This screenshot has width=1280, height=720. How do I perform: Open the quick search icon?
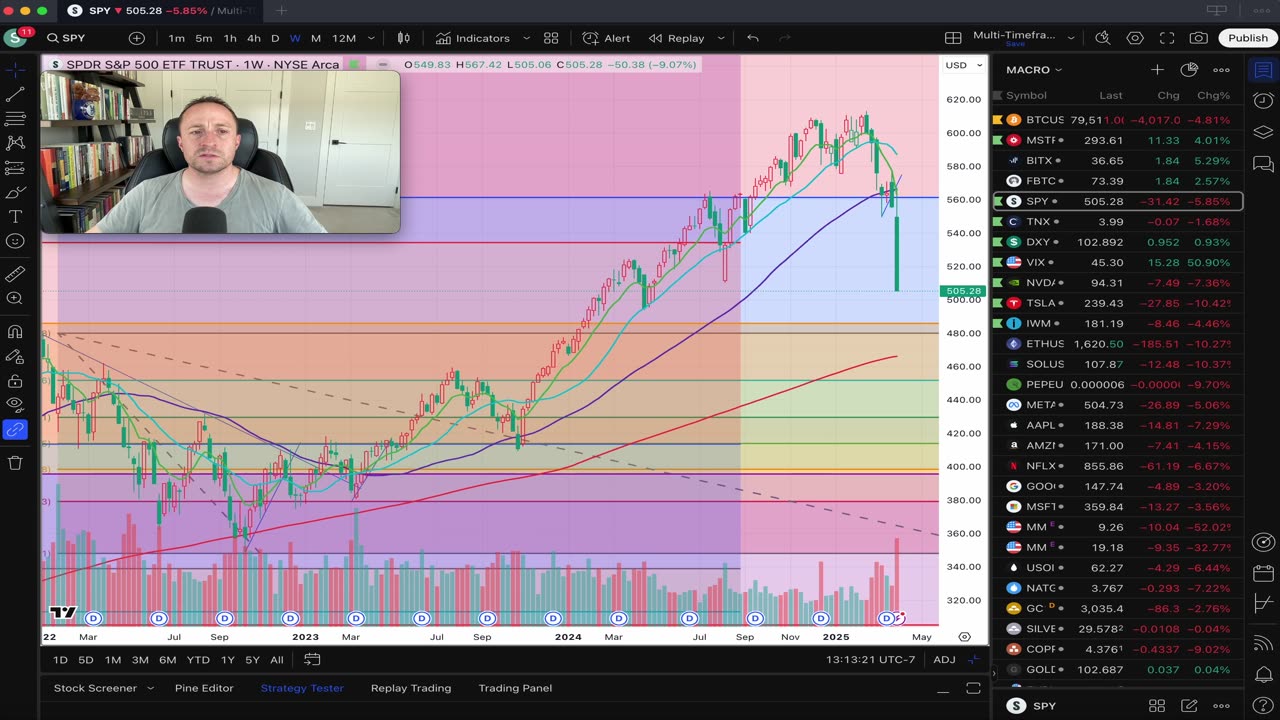coord(1103,38)
